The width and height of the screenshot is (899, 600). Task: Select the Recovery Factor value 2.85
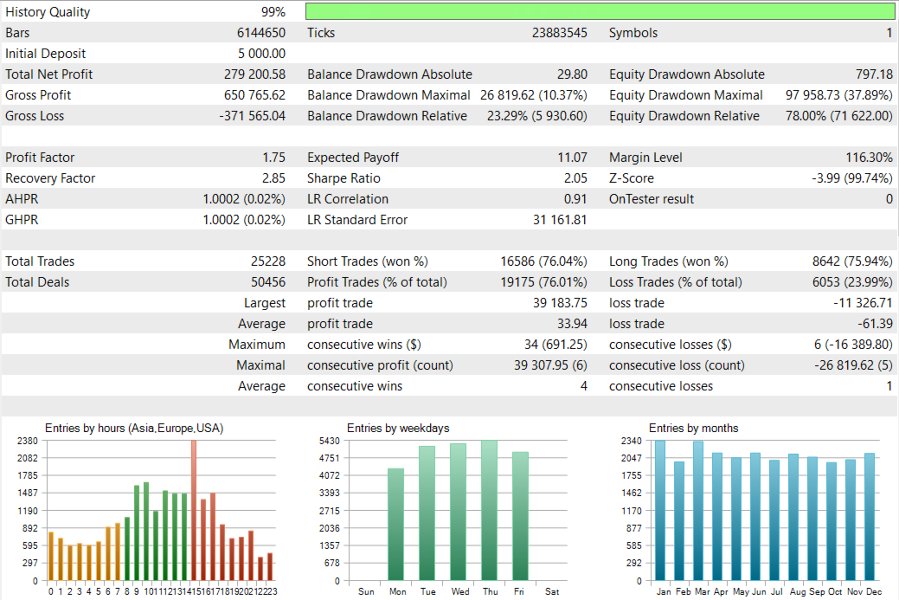point(273,178)
